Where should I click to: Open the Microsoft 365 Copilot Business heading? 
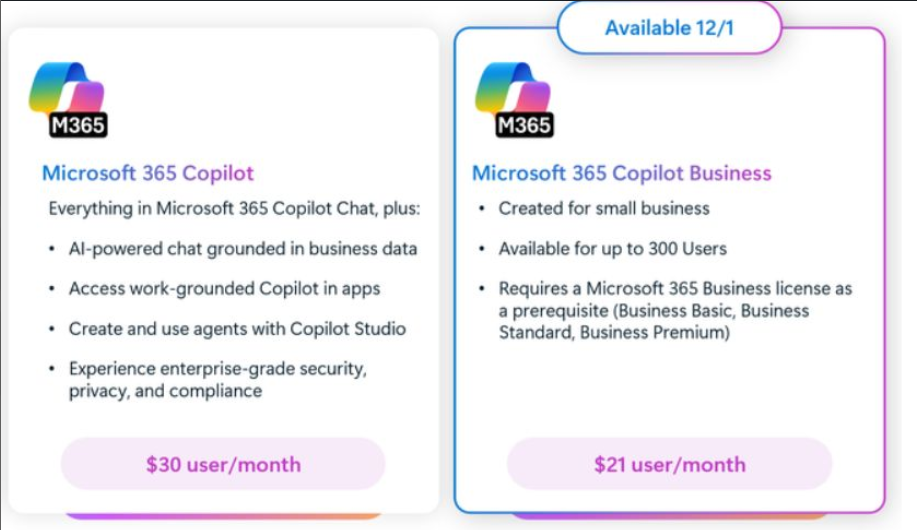[621, 173]
